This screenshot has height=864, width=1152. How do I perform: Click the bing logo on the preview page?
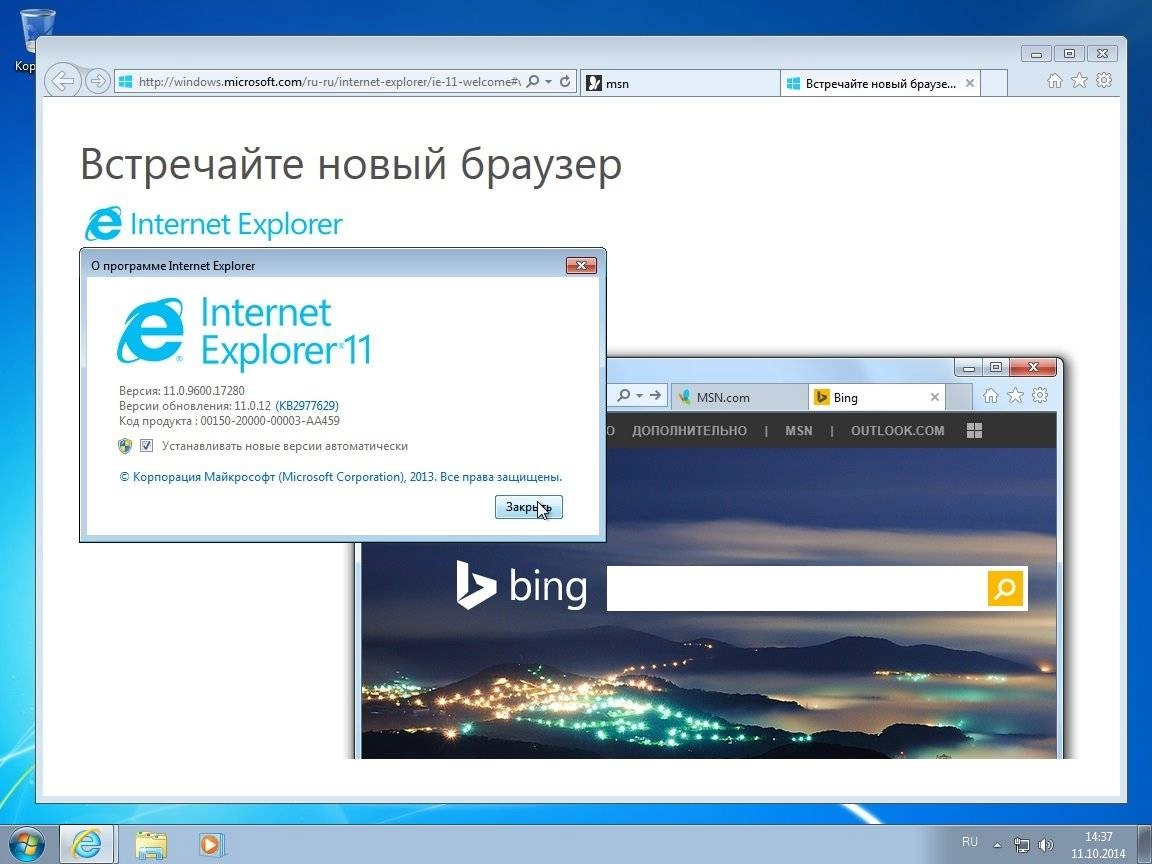pos(521,586)
